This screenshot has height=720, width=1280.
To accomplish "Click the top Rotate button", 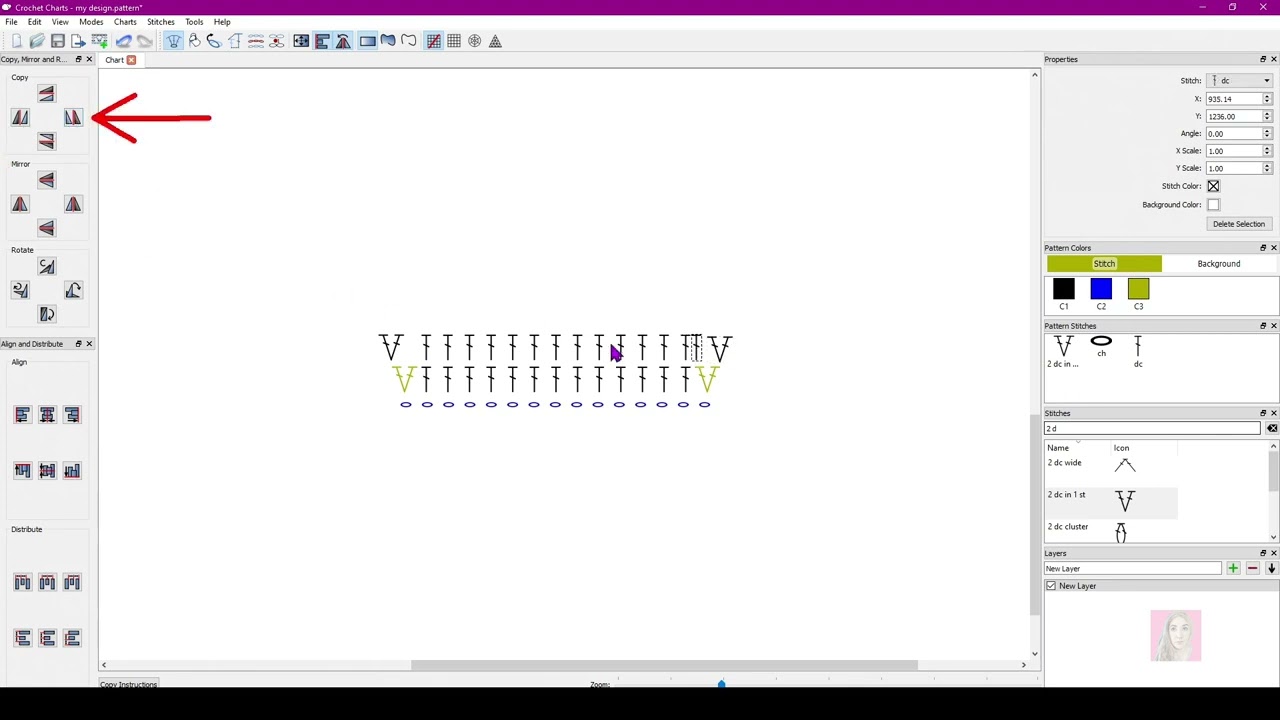I will [46, 266].
